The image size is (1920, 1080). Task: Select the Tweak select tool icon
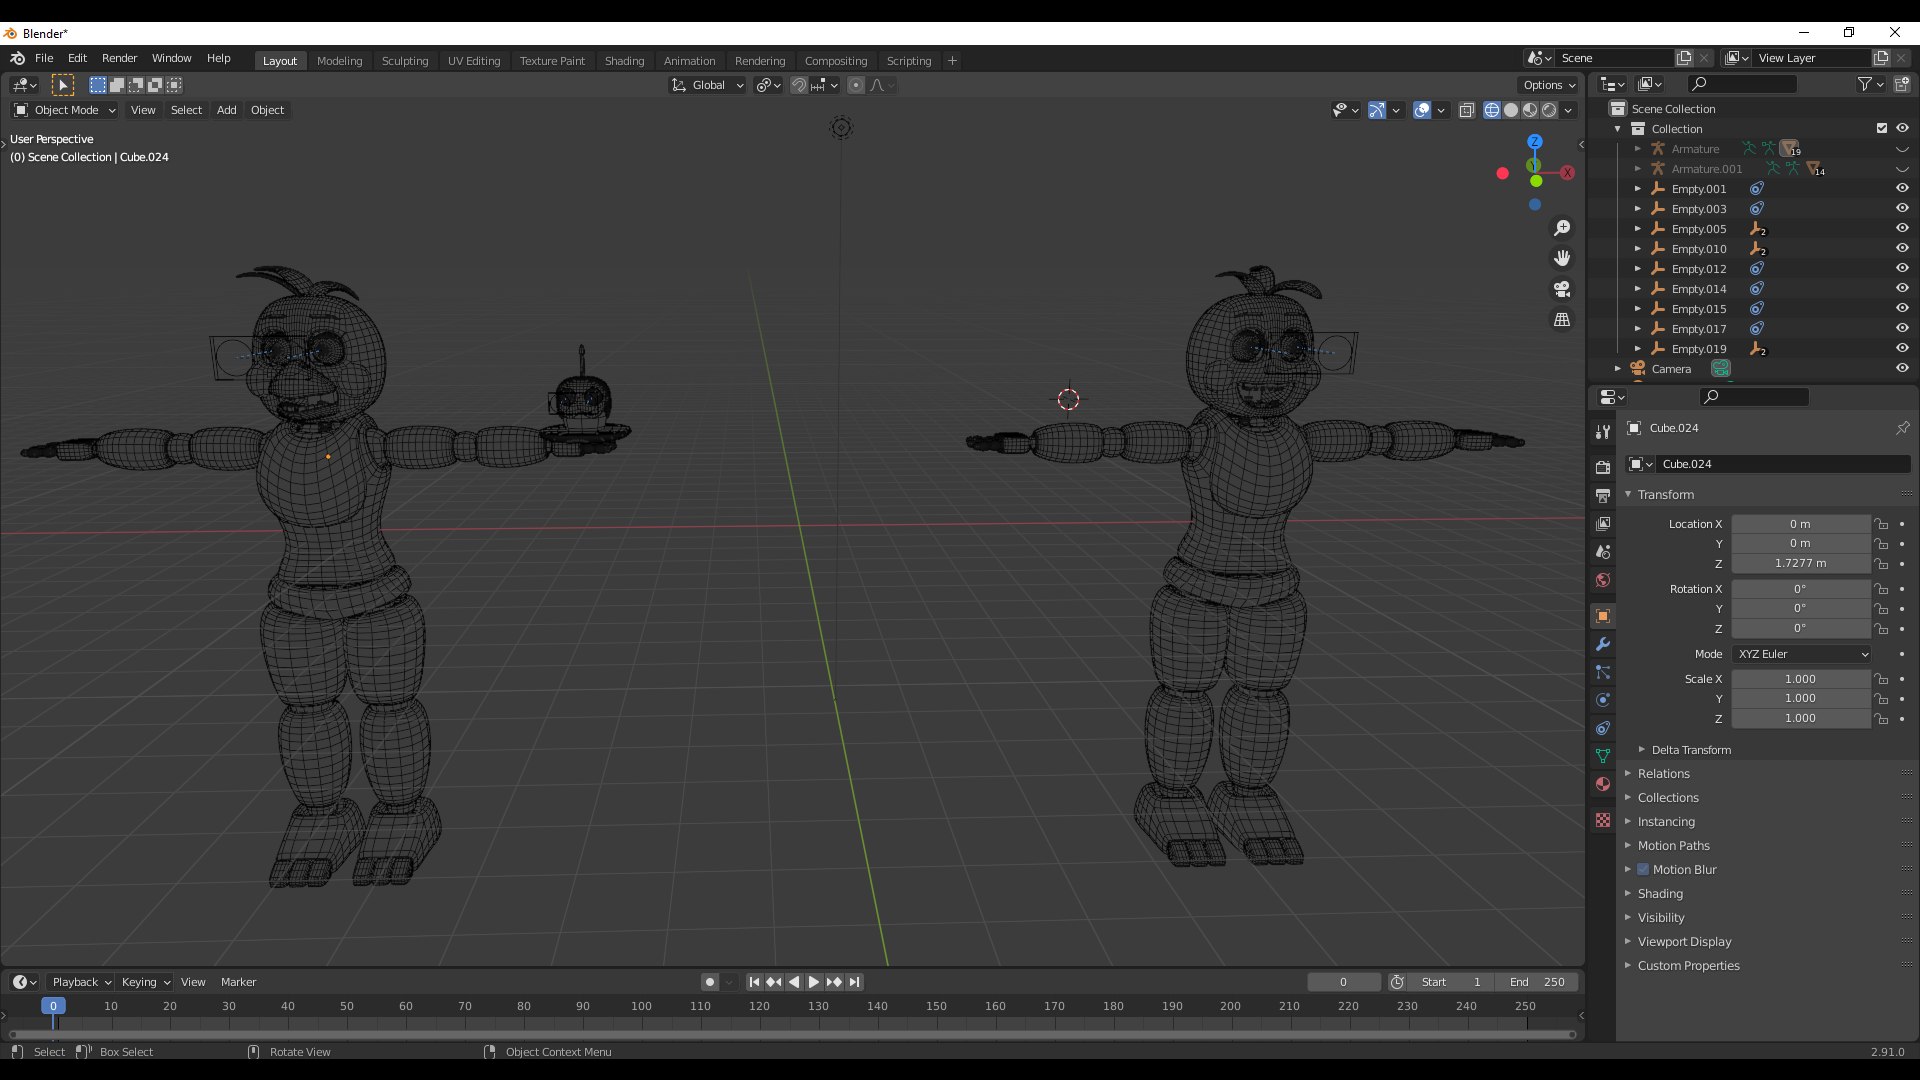pyautogui.click(x=63, y=85)
